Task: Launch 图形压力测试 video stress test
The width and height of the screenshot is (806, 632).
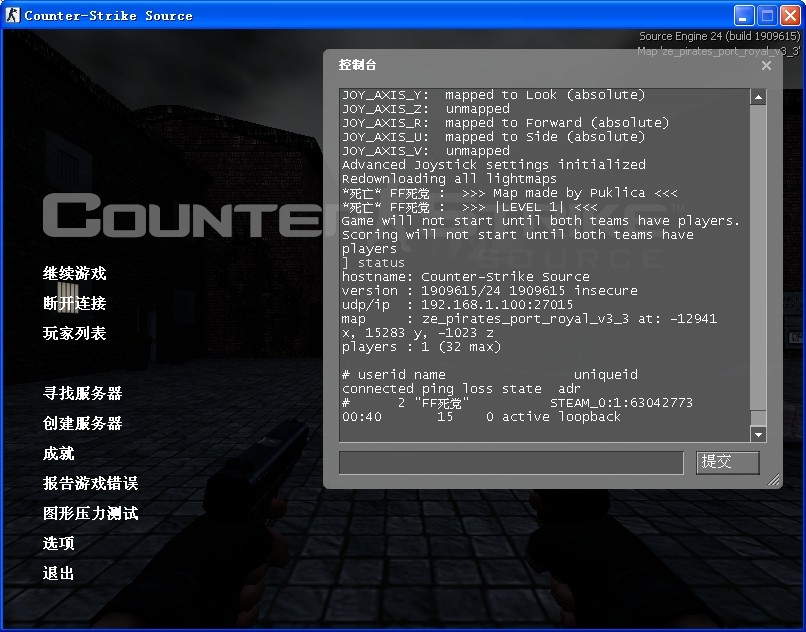Action: pos(90,513)
